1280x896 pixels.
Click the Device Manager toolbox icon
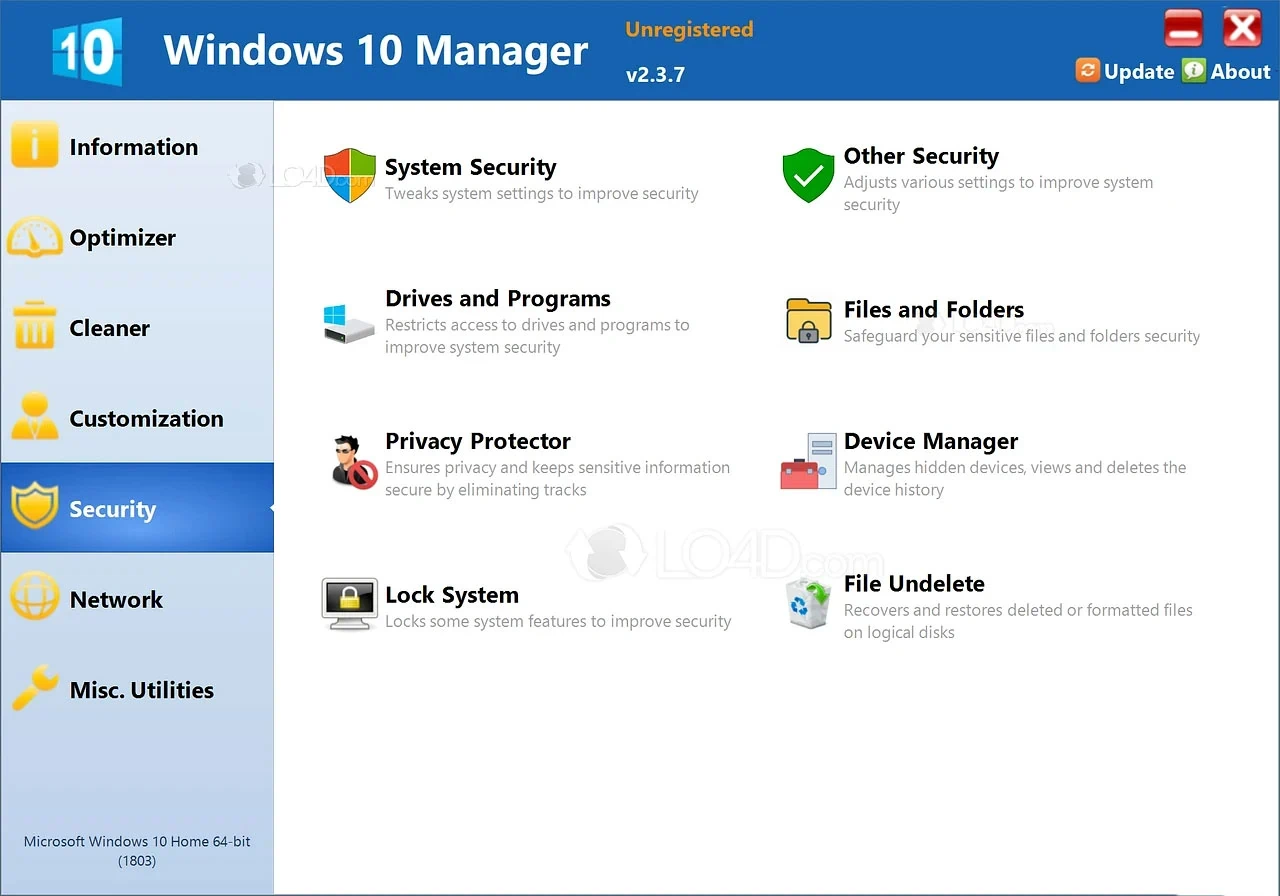[808, 462]
